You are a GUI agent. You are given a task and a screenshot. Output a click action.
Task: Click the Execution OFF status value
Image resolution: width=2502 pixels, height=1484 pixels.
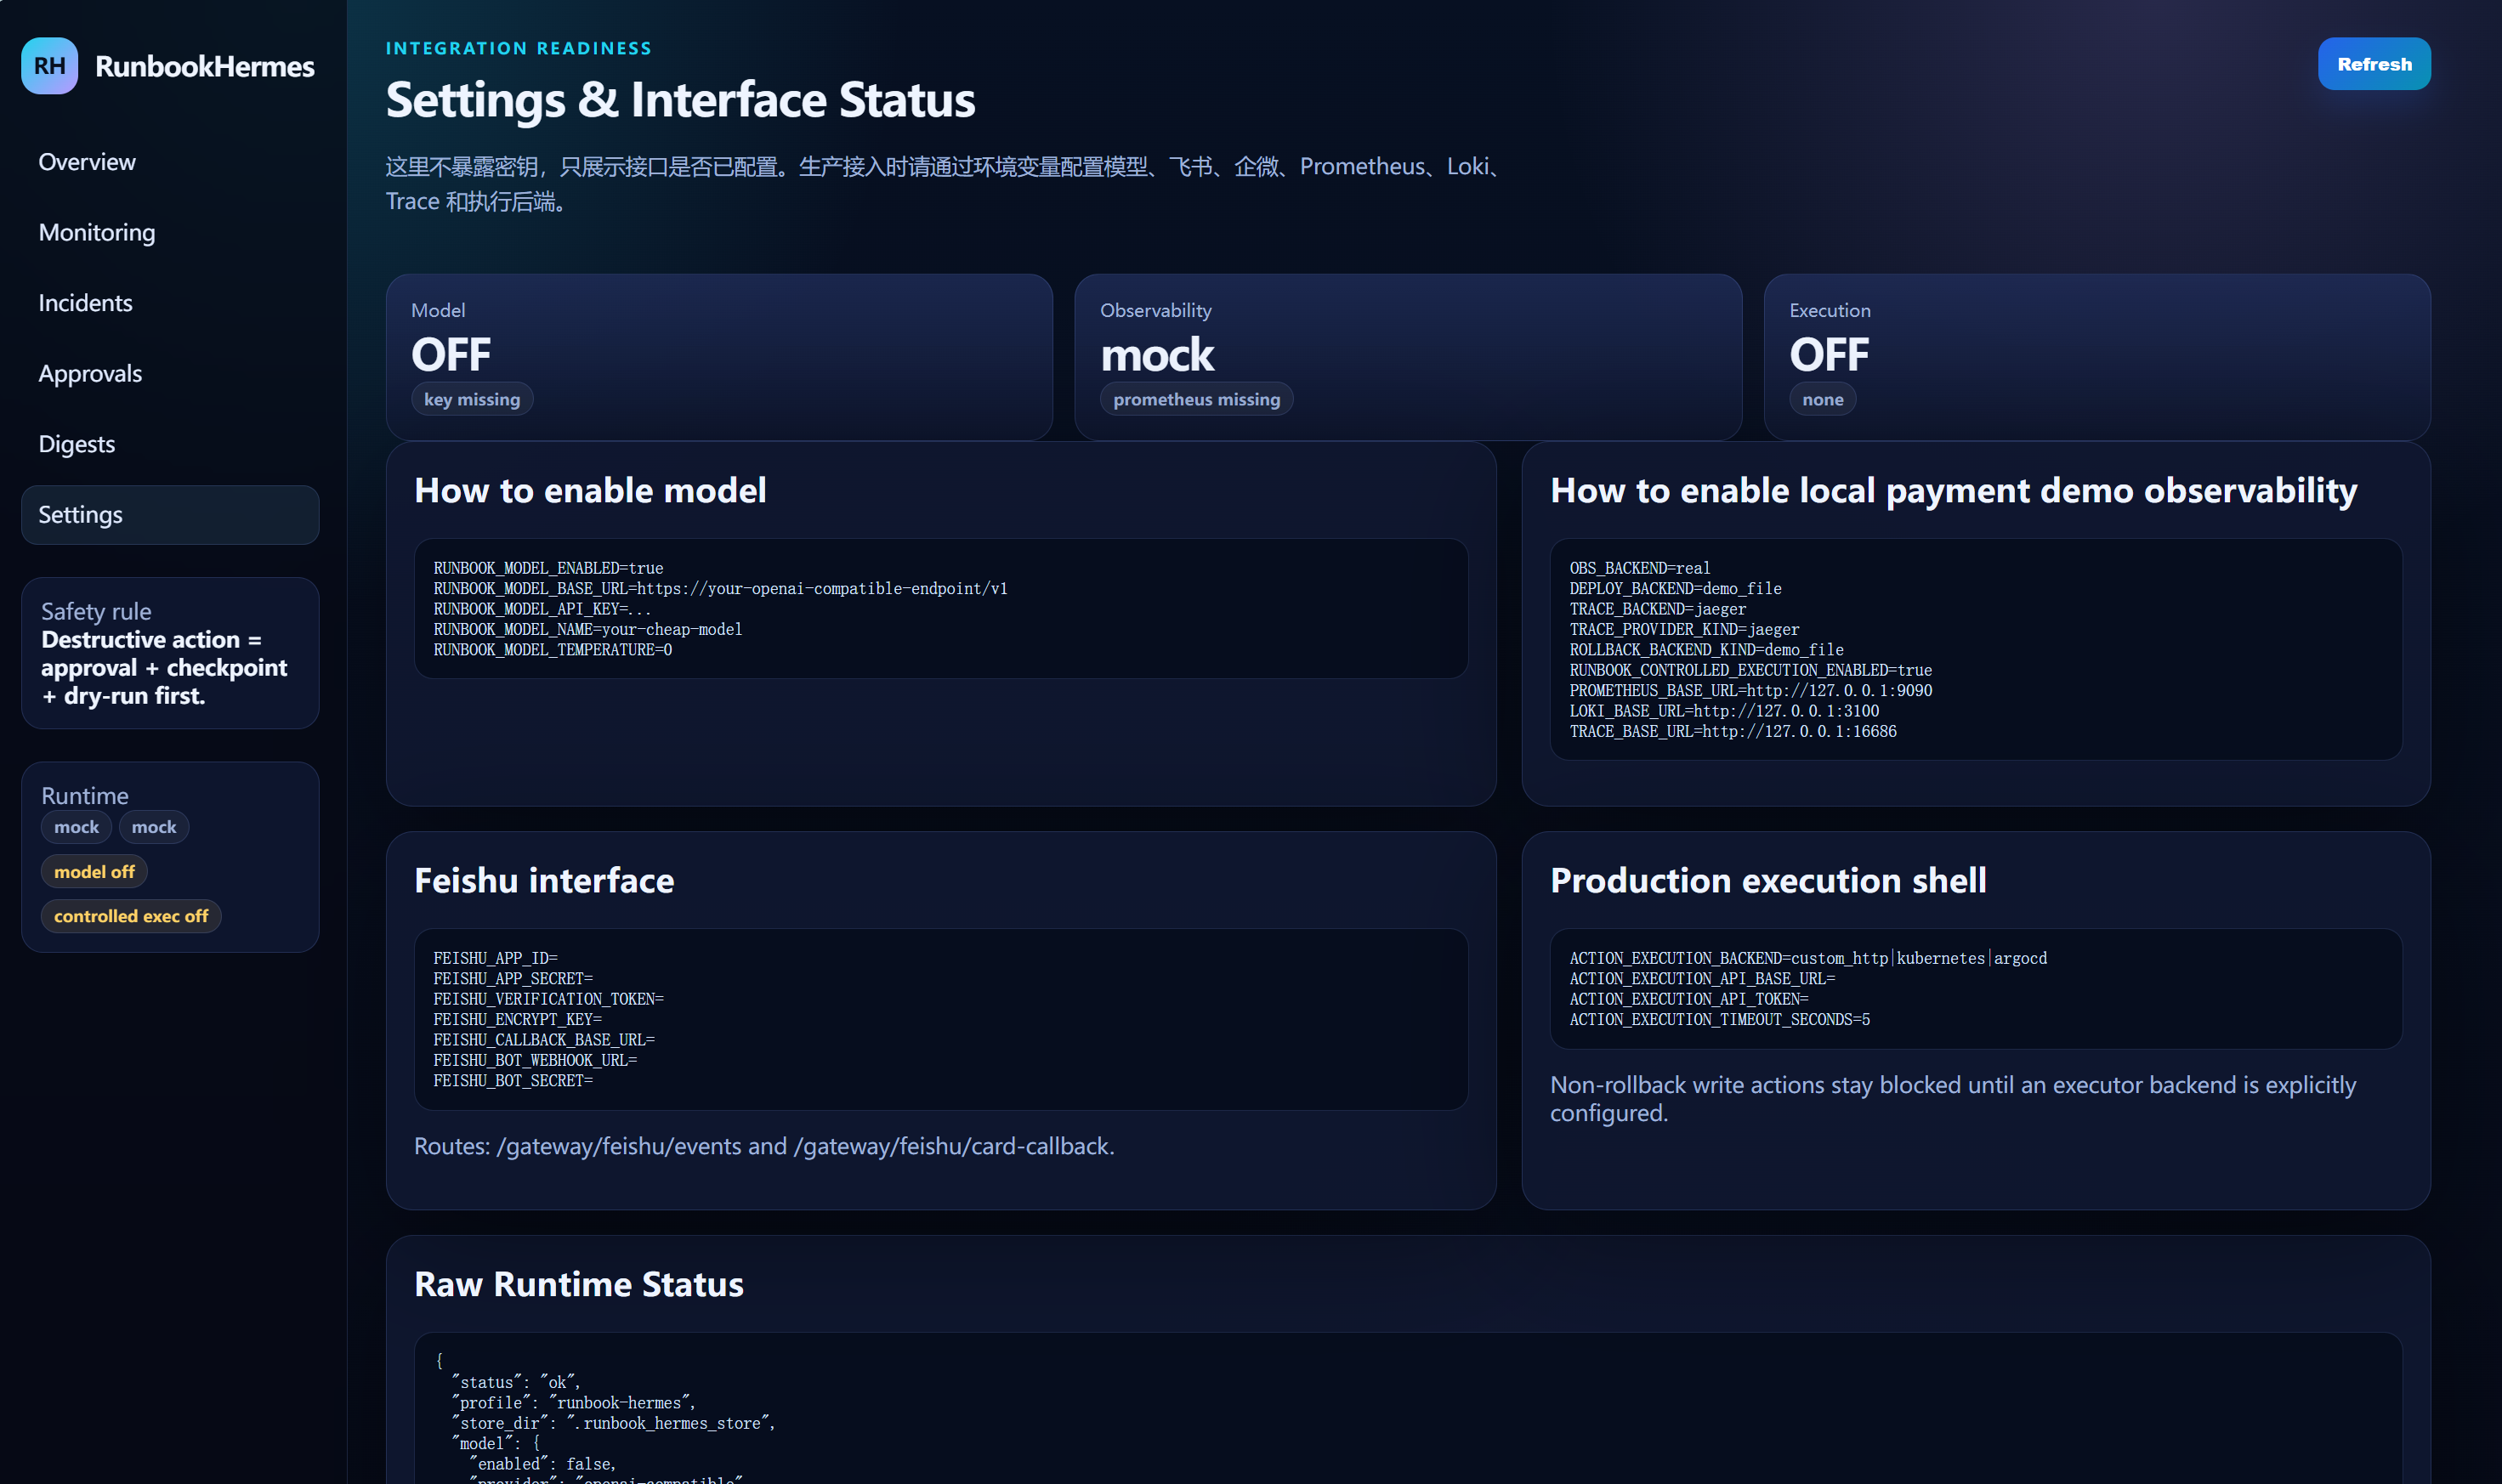(1829, 355)
